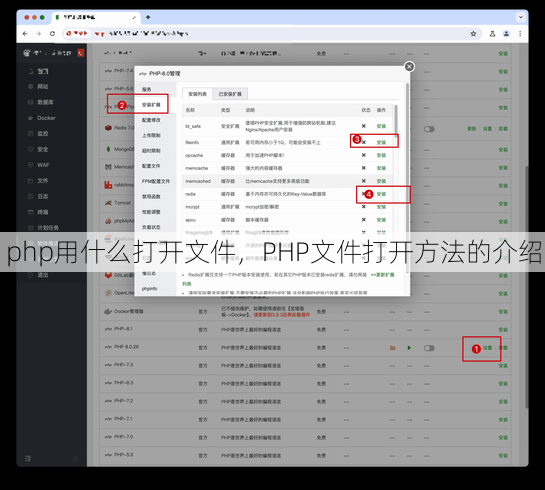This screenshot has width=545, height=490.
Task: Open the 监控 monitoring sidebar item
Action: click(42, 133)
